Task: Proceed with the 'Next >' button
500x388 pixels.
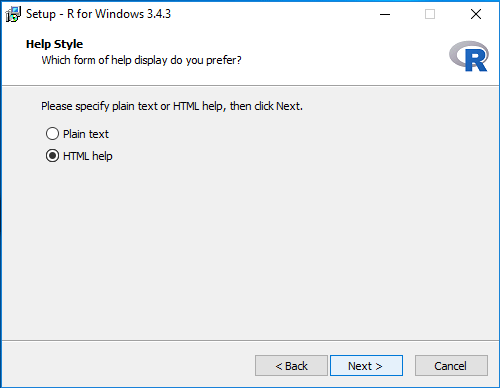Action: pos(366,366)
